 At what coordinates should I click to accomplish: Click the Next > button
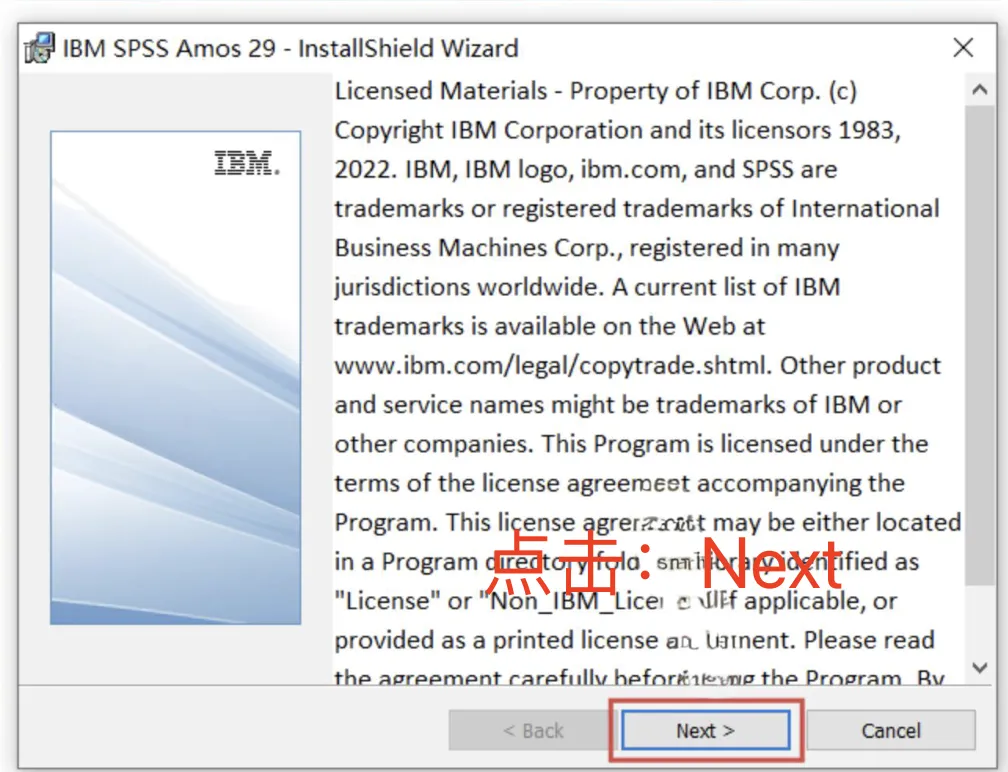[705, 730]
